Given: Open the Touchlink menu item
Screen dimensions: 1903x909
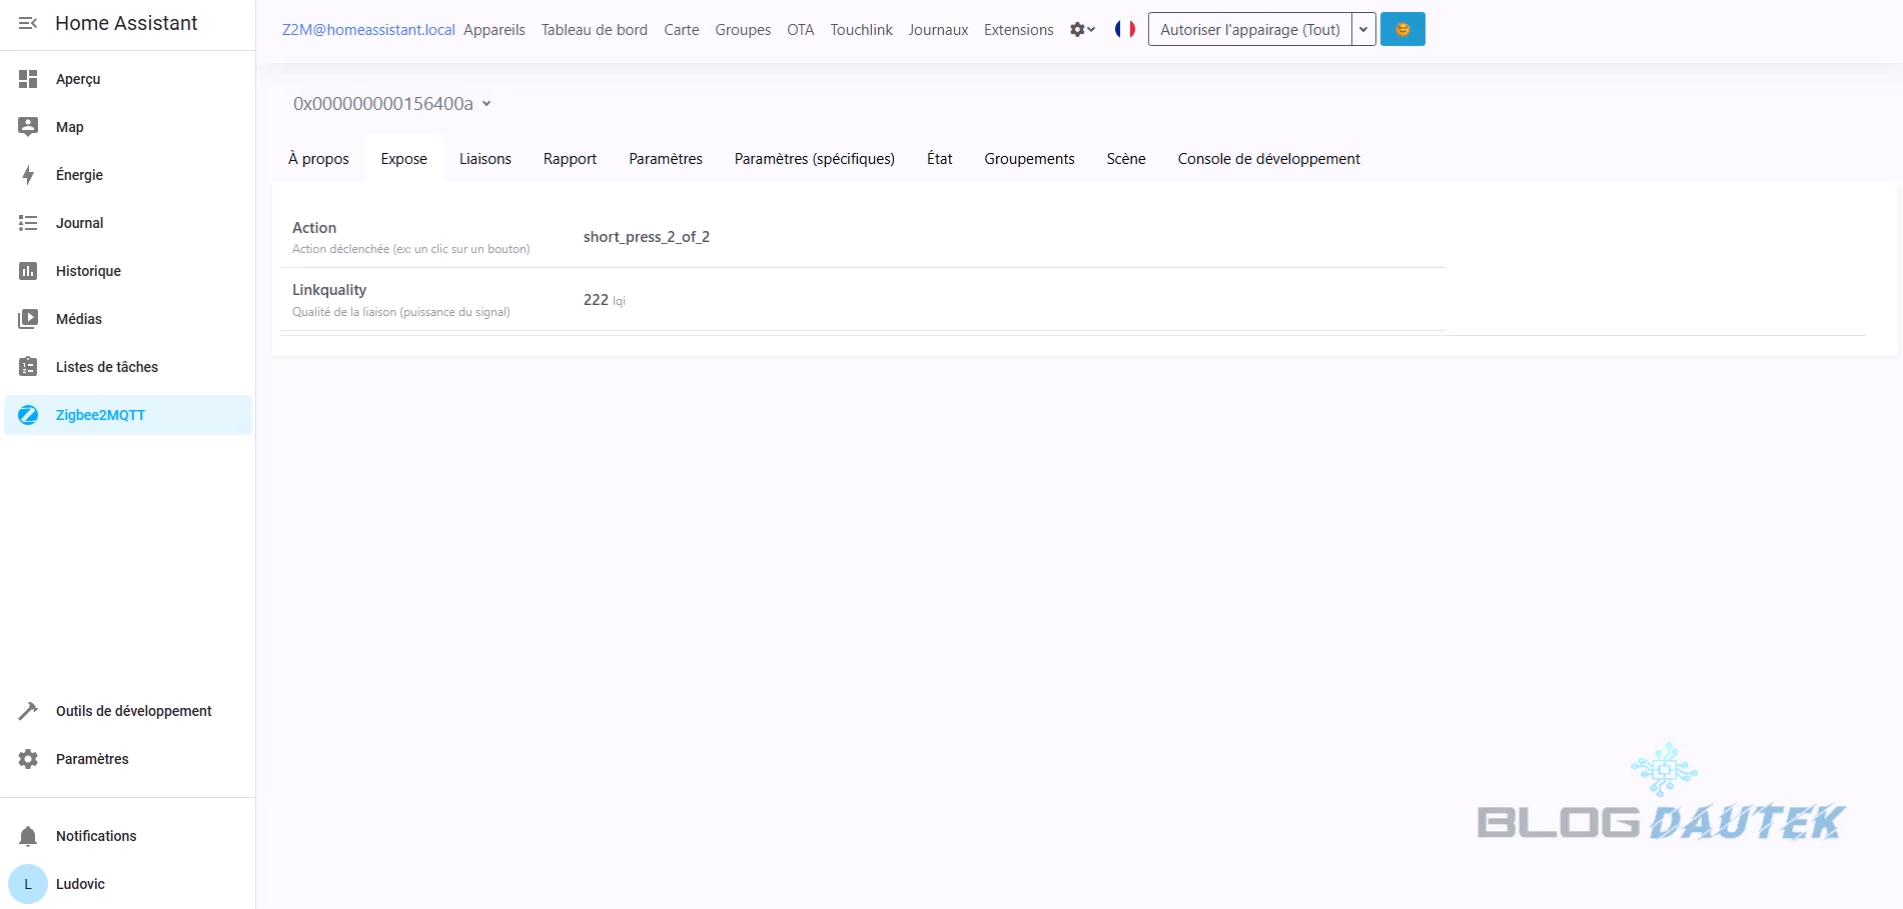Looking at the screenshot, I should click(861, 30).
